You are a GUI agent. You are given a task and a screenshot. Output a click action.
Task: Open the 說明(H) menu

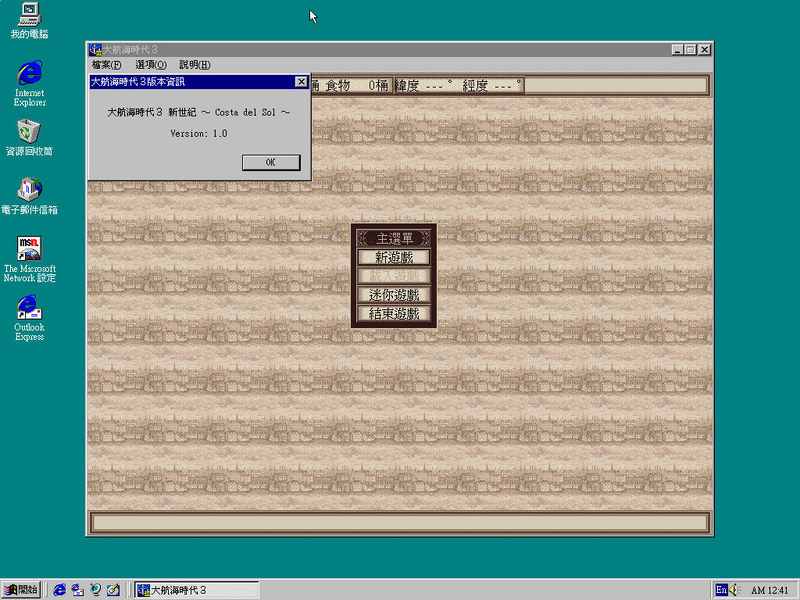click(195, 65)
